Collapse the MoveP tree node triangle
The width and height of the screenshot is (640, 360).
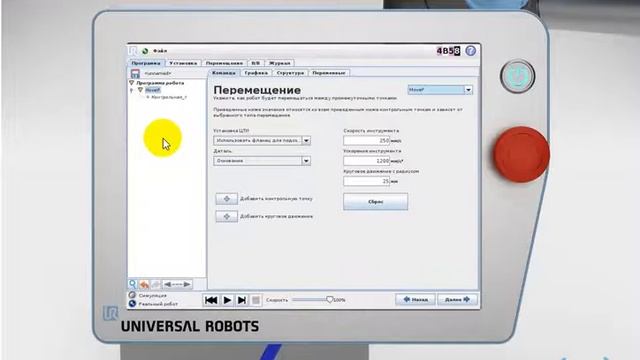(140, 90)
